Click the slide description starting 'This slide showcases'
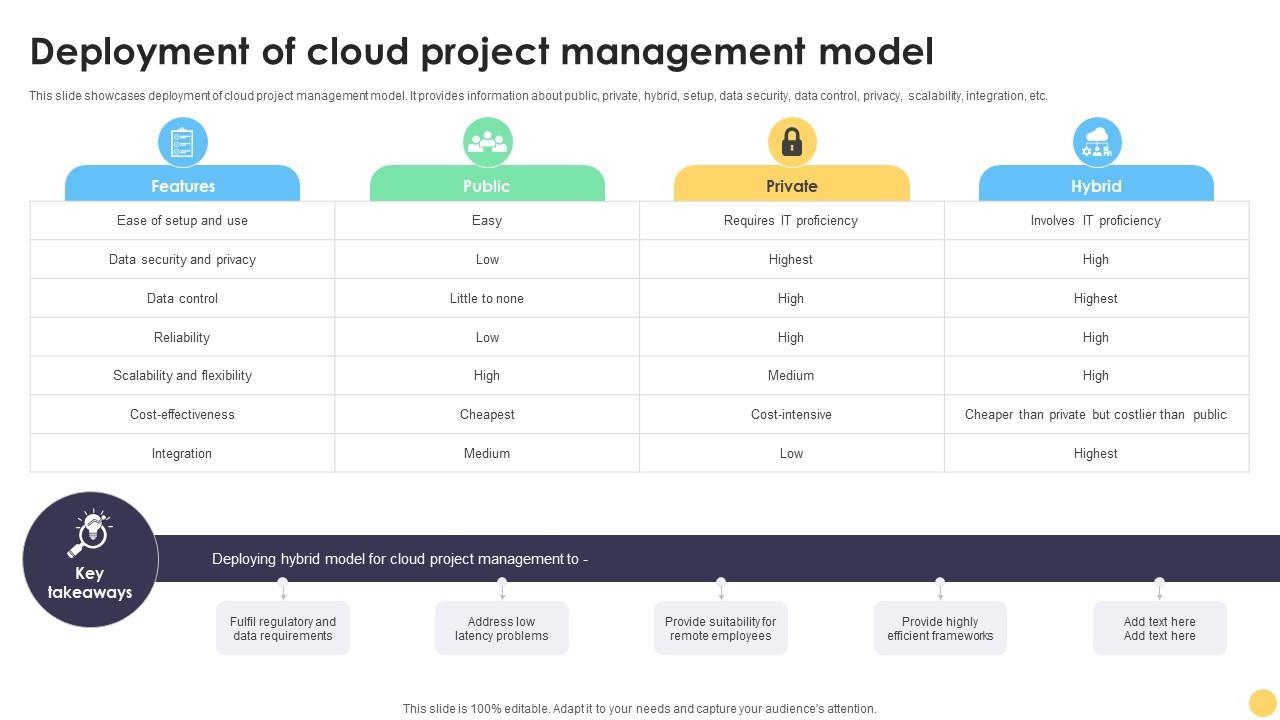The width and height of the screenshot is (1280, 720). (538, 96)
